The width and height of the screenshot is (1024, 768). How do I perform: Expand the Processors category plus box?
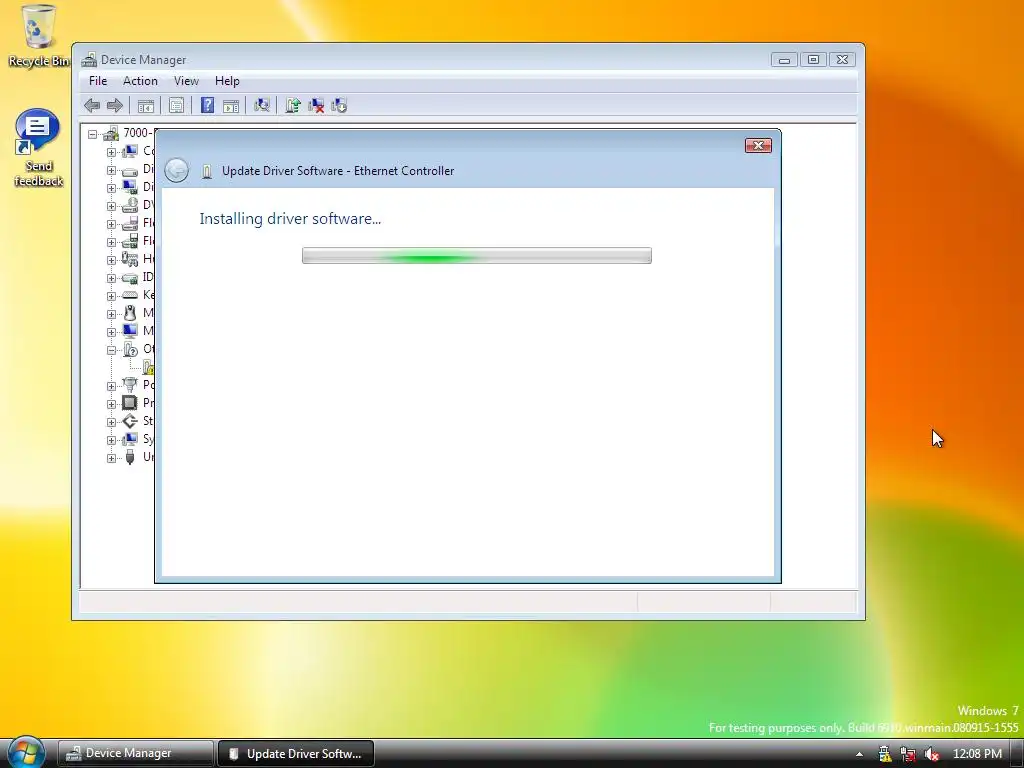point(112,404)
